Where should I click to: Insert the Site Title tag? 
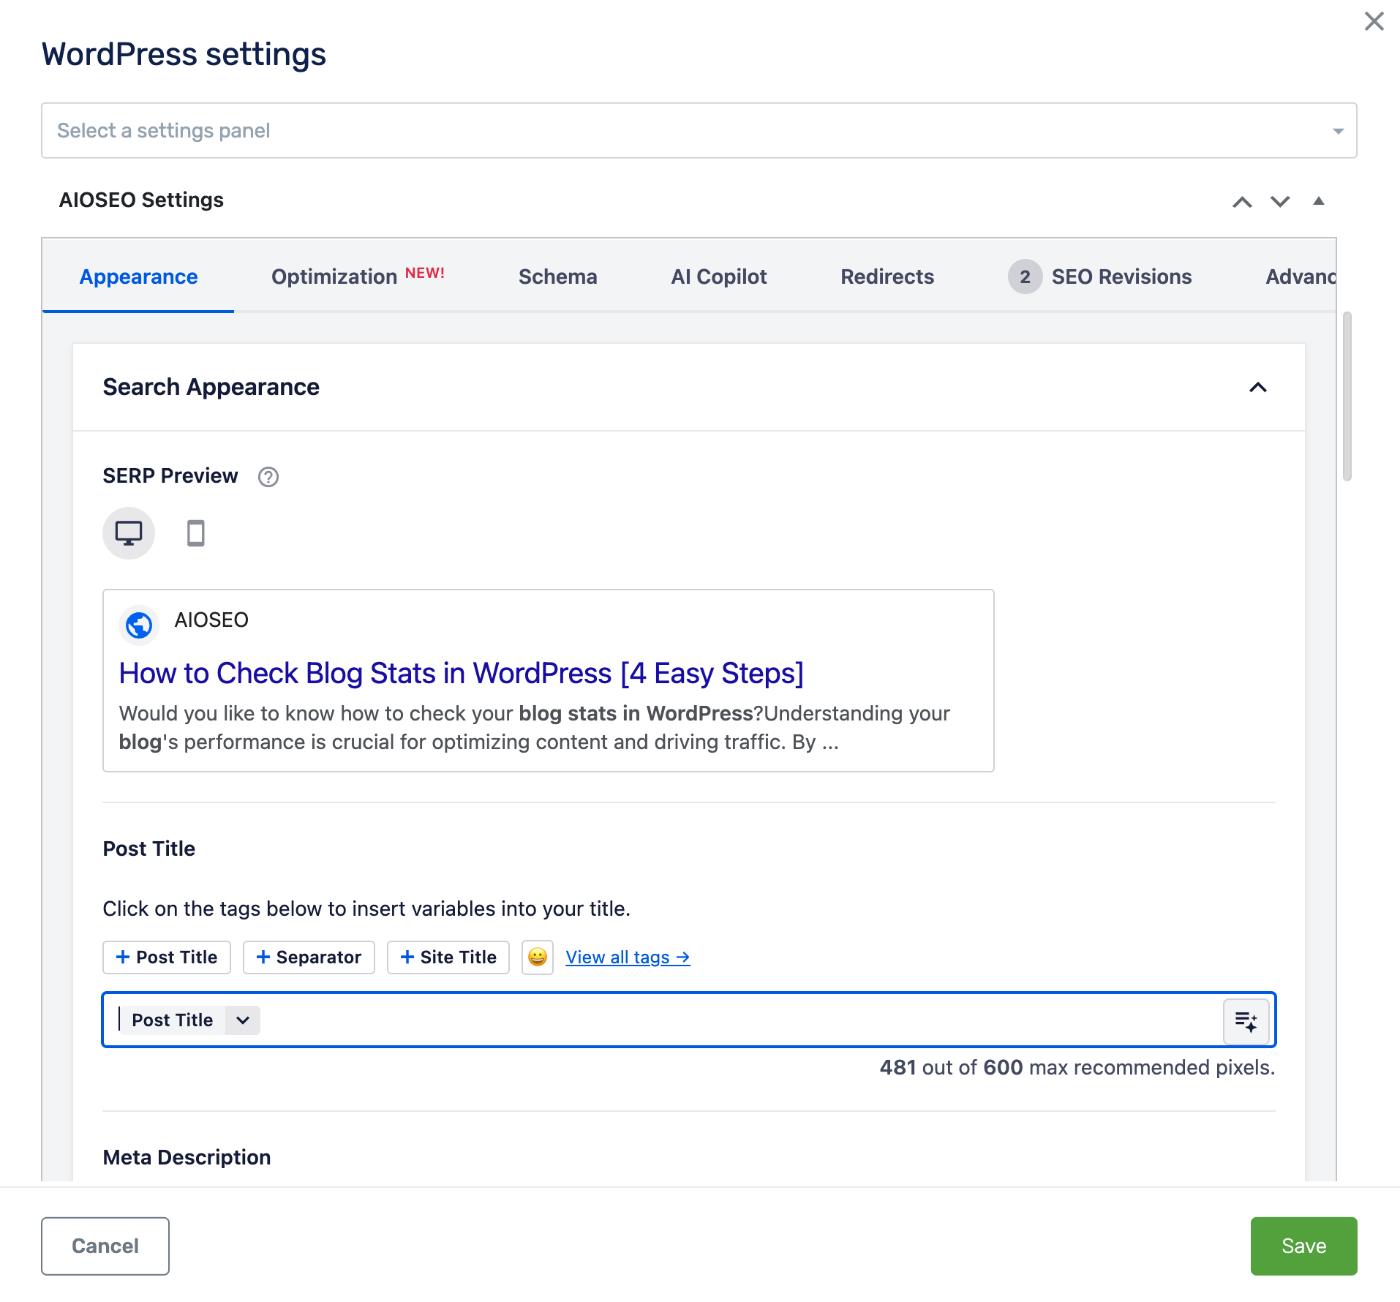coord(448,957)
